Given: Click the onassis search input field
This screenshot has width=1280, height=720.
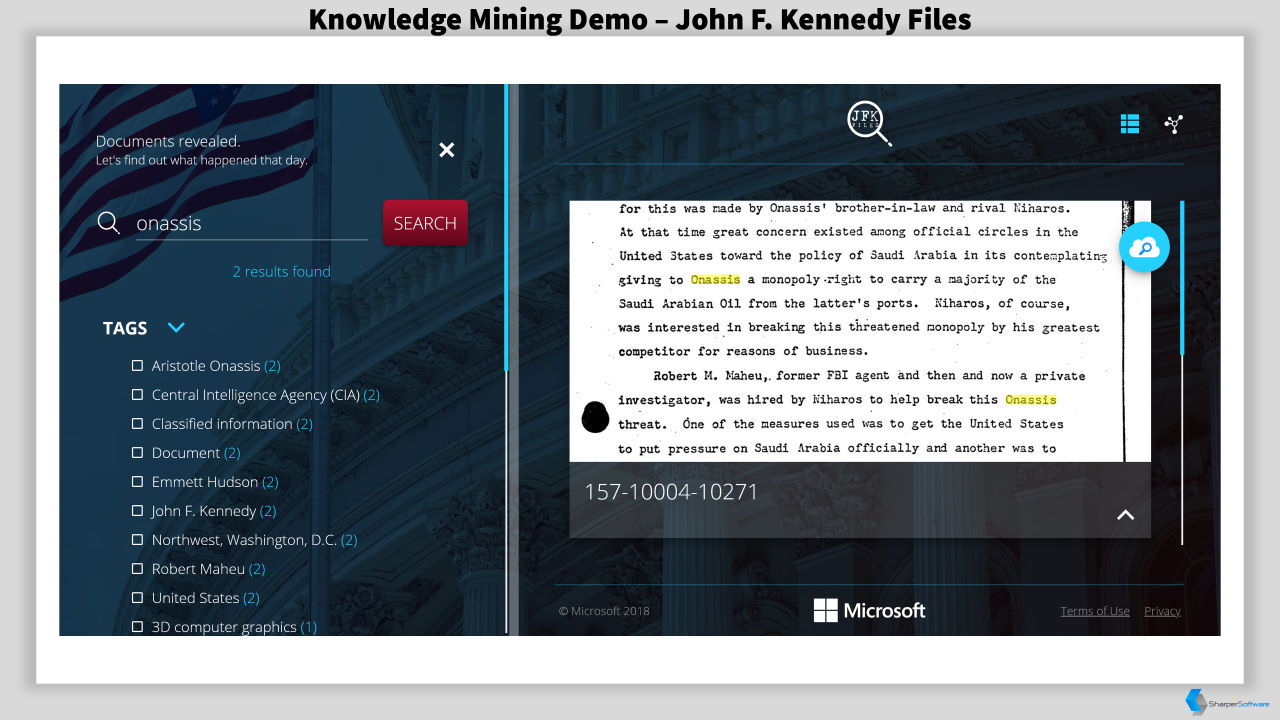Looking at the screenshot, I should click(251, 223).
